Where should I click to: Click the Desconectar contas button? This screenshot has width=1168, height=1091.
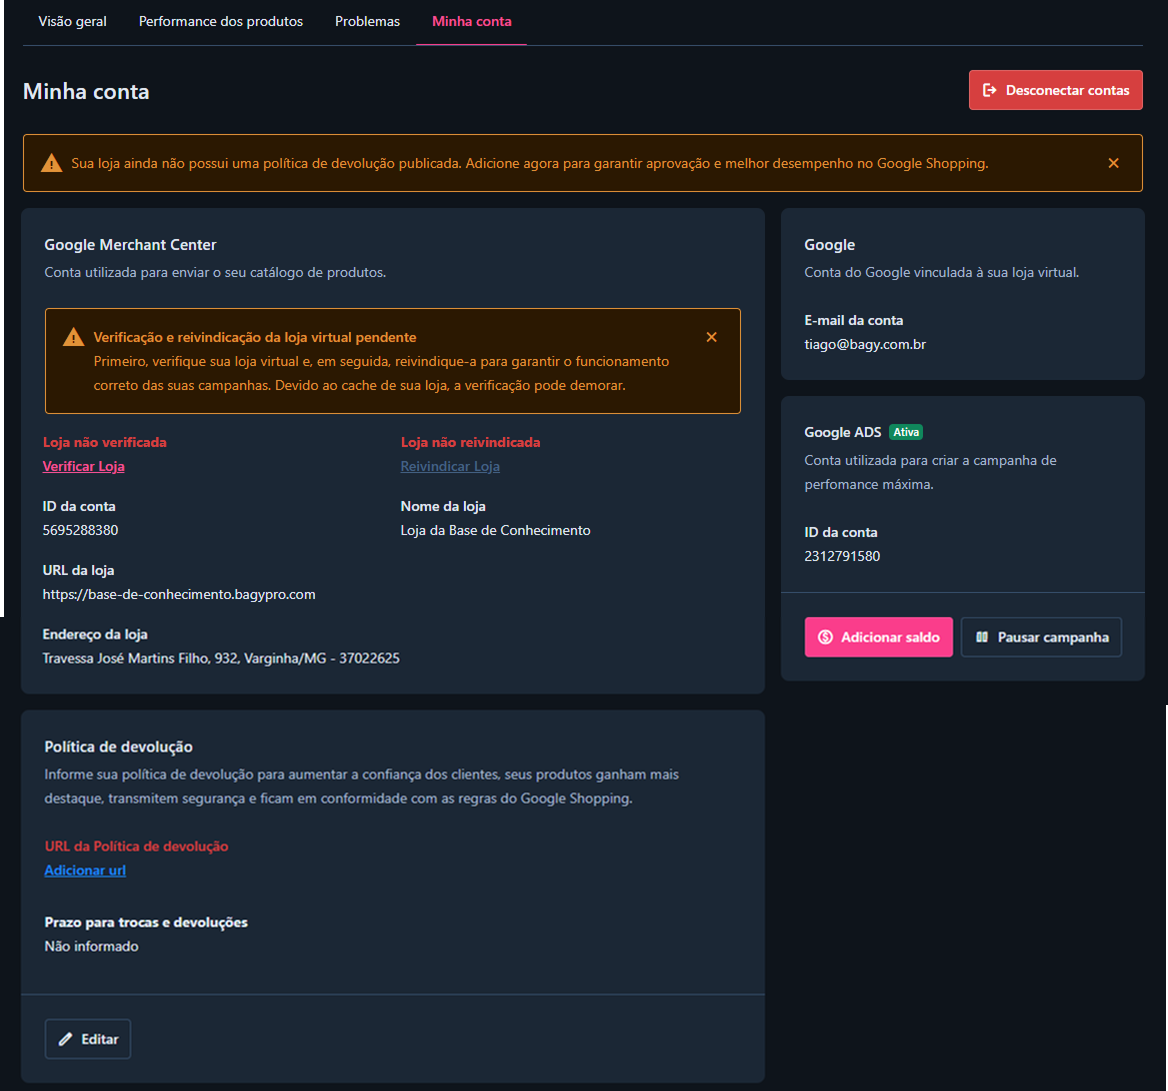click(x=1056, y=90)
